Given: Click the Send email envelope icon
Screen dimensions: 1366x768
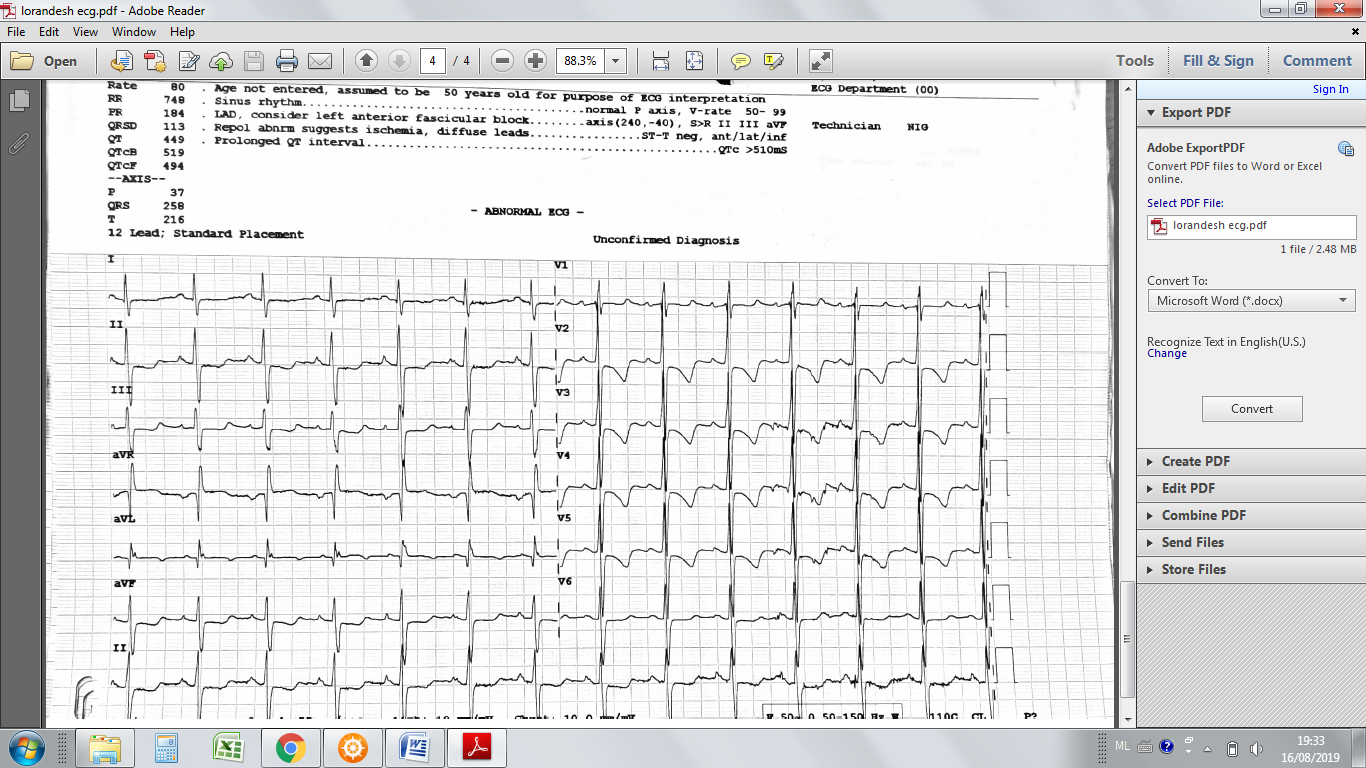Looking at the screenshot, I should [320, 61].
